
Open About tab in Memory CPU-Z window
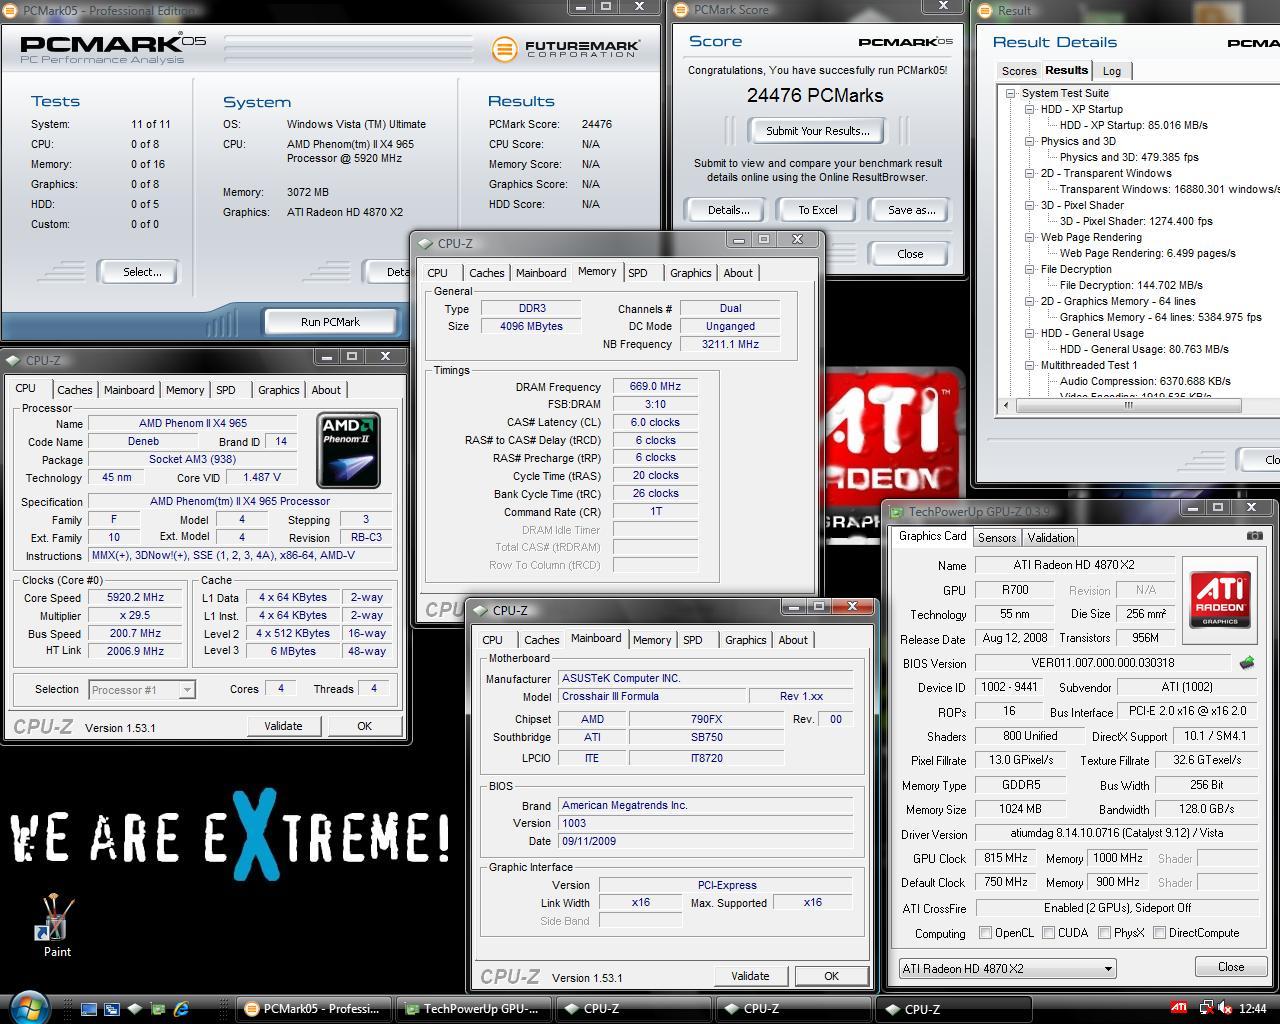738,273
